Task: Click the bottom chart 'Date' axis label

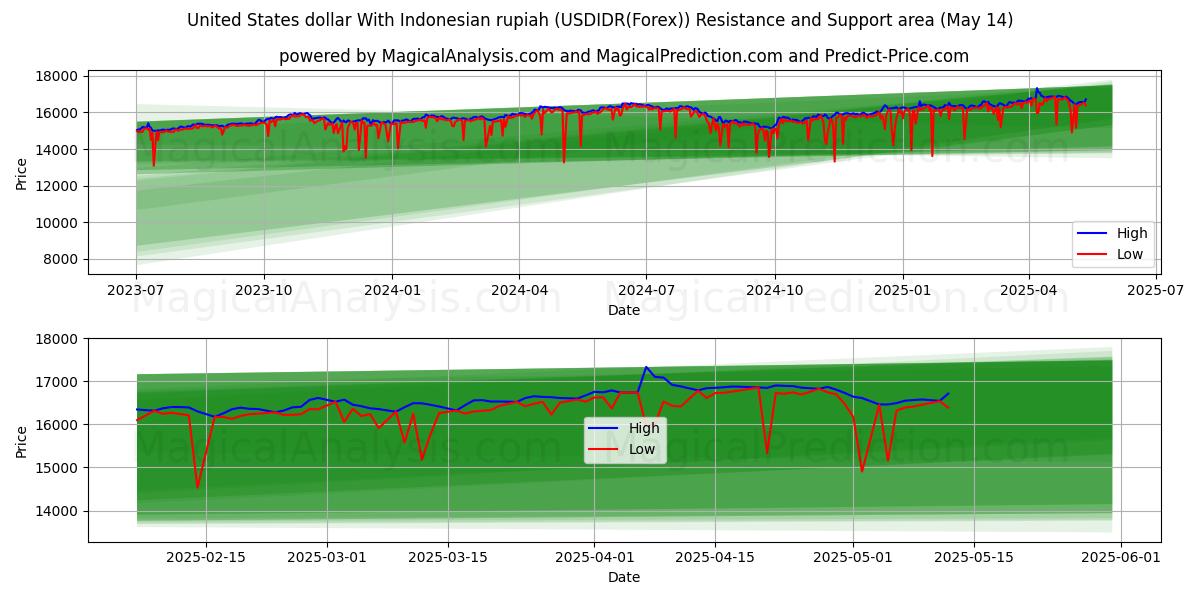Action: click(x=624, y=577)
